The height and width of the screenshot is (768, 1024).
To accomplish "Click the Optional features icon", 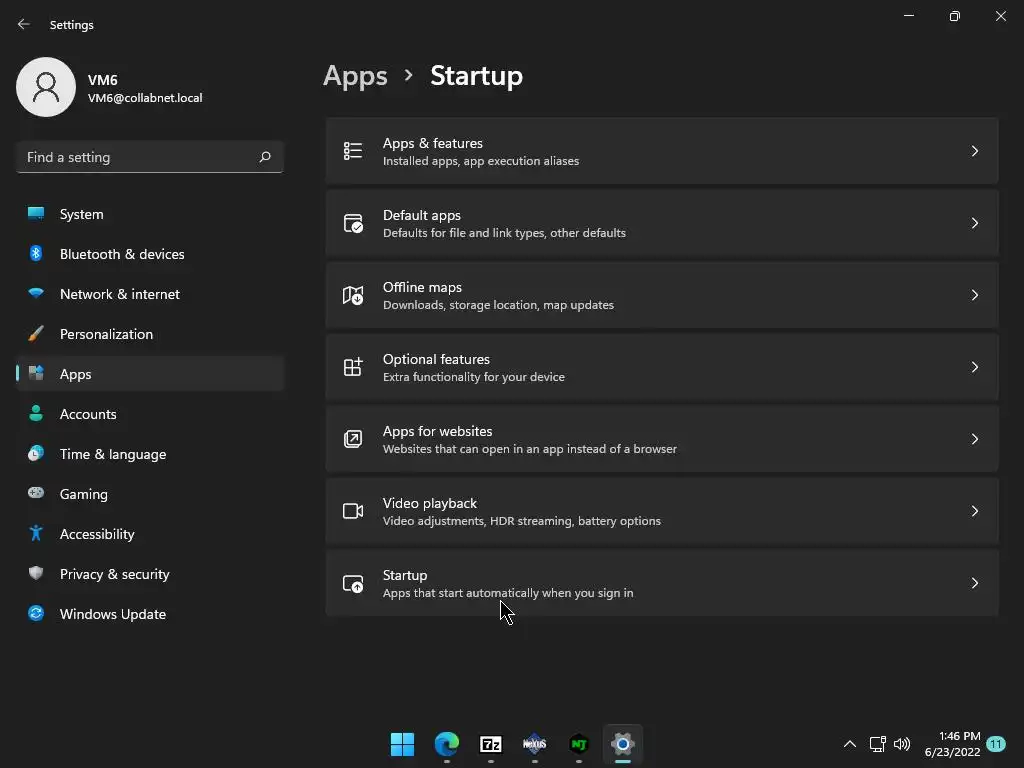I will pos(353,367).
